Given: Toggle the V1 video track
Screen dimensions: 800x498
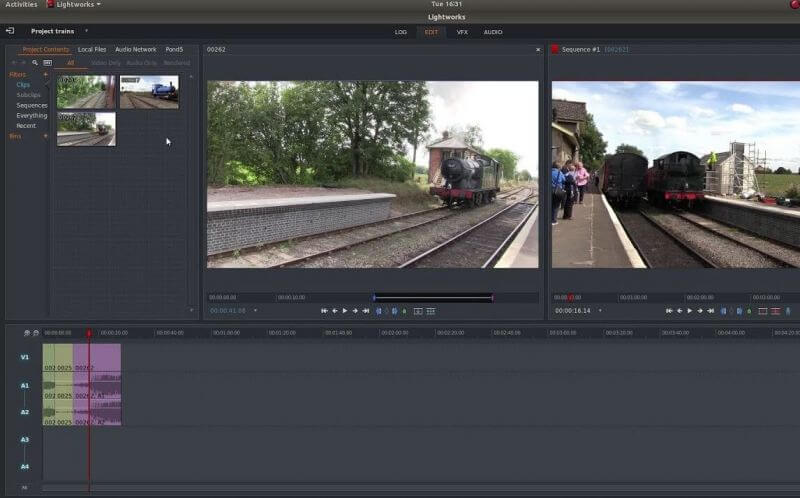Looking at the screenshot, I should (25, 357).
